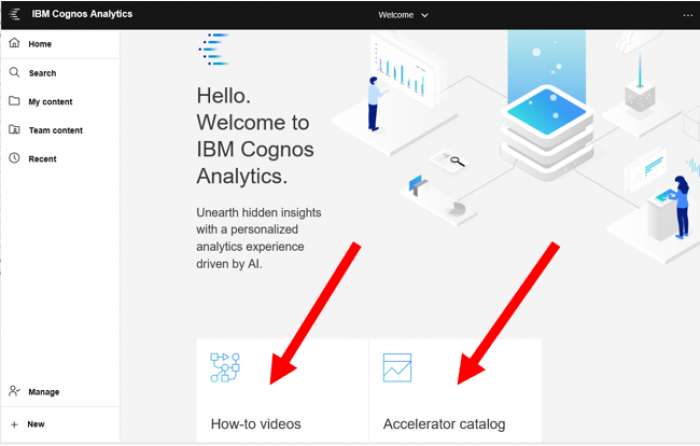
Task: Open Manage person icon in sidebar
Action: [14, 391]
